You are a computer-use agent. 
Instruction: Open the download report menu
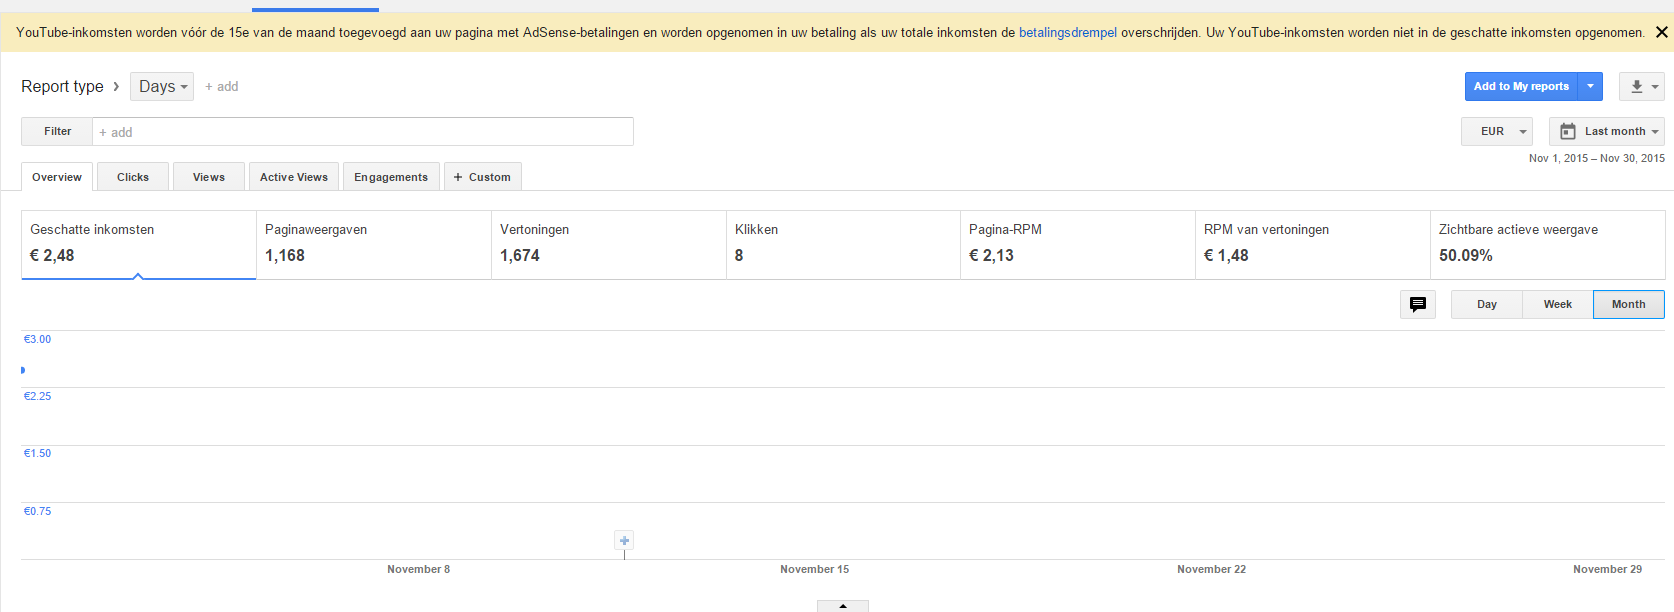[1643, 87]
